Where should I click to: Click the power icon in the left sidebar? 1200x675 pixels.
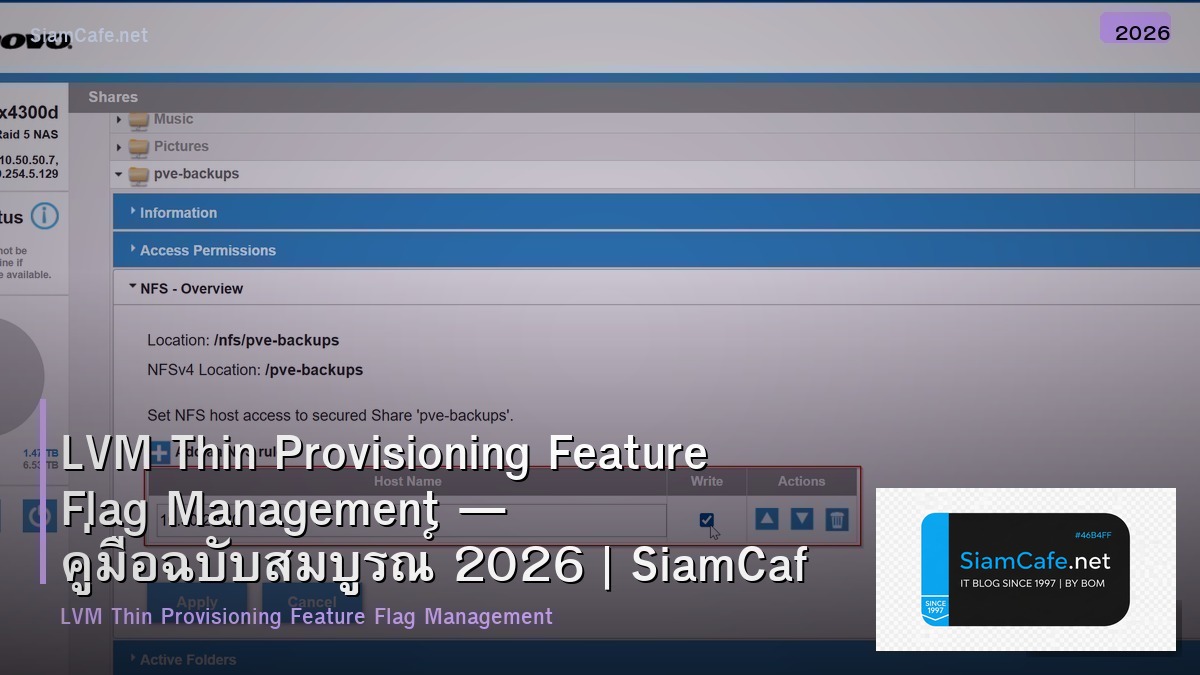pos(38,516)
